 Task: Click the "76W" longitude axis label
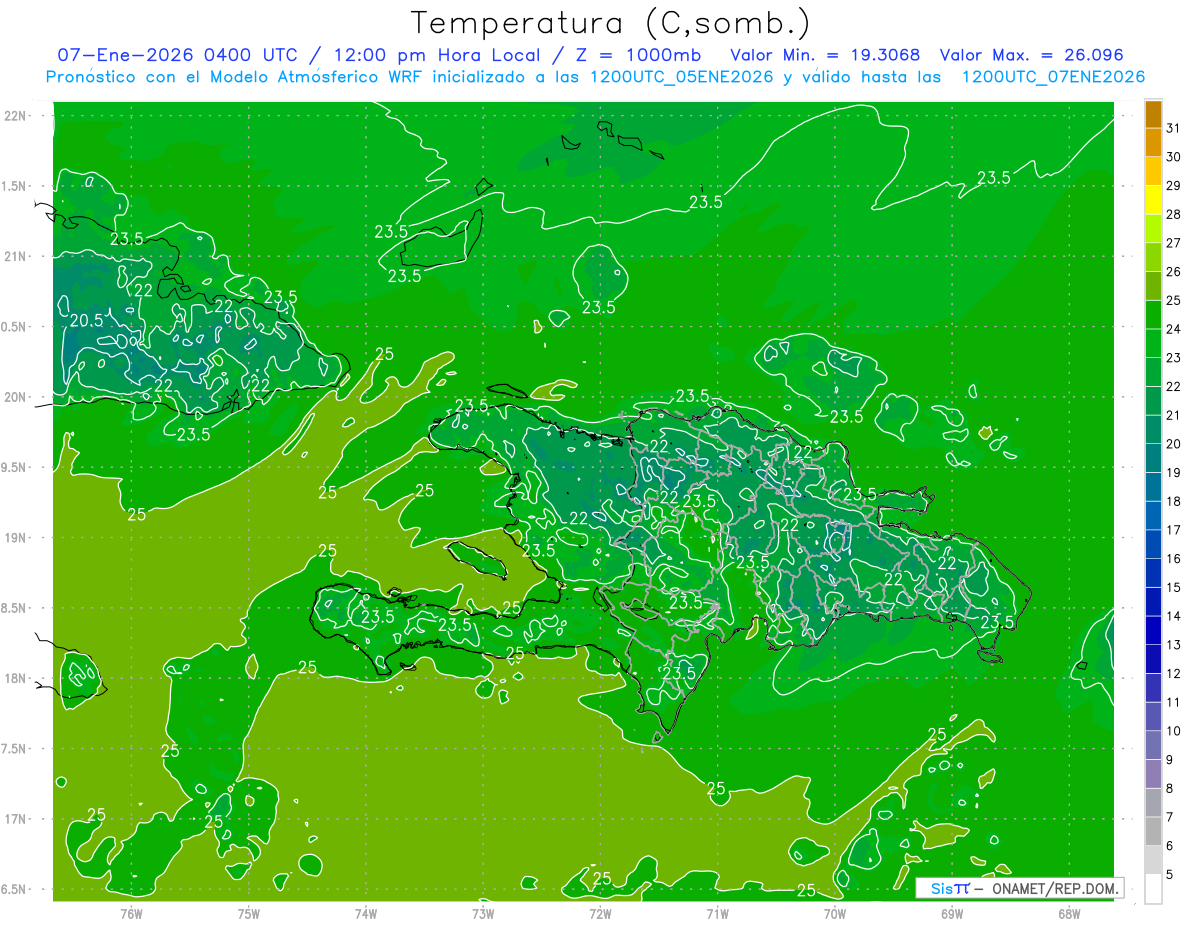(131, 914)
